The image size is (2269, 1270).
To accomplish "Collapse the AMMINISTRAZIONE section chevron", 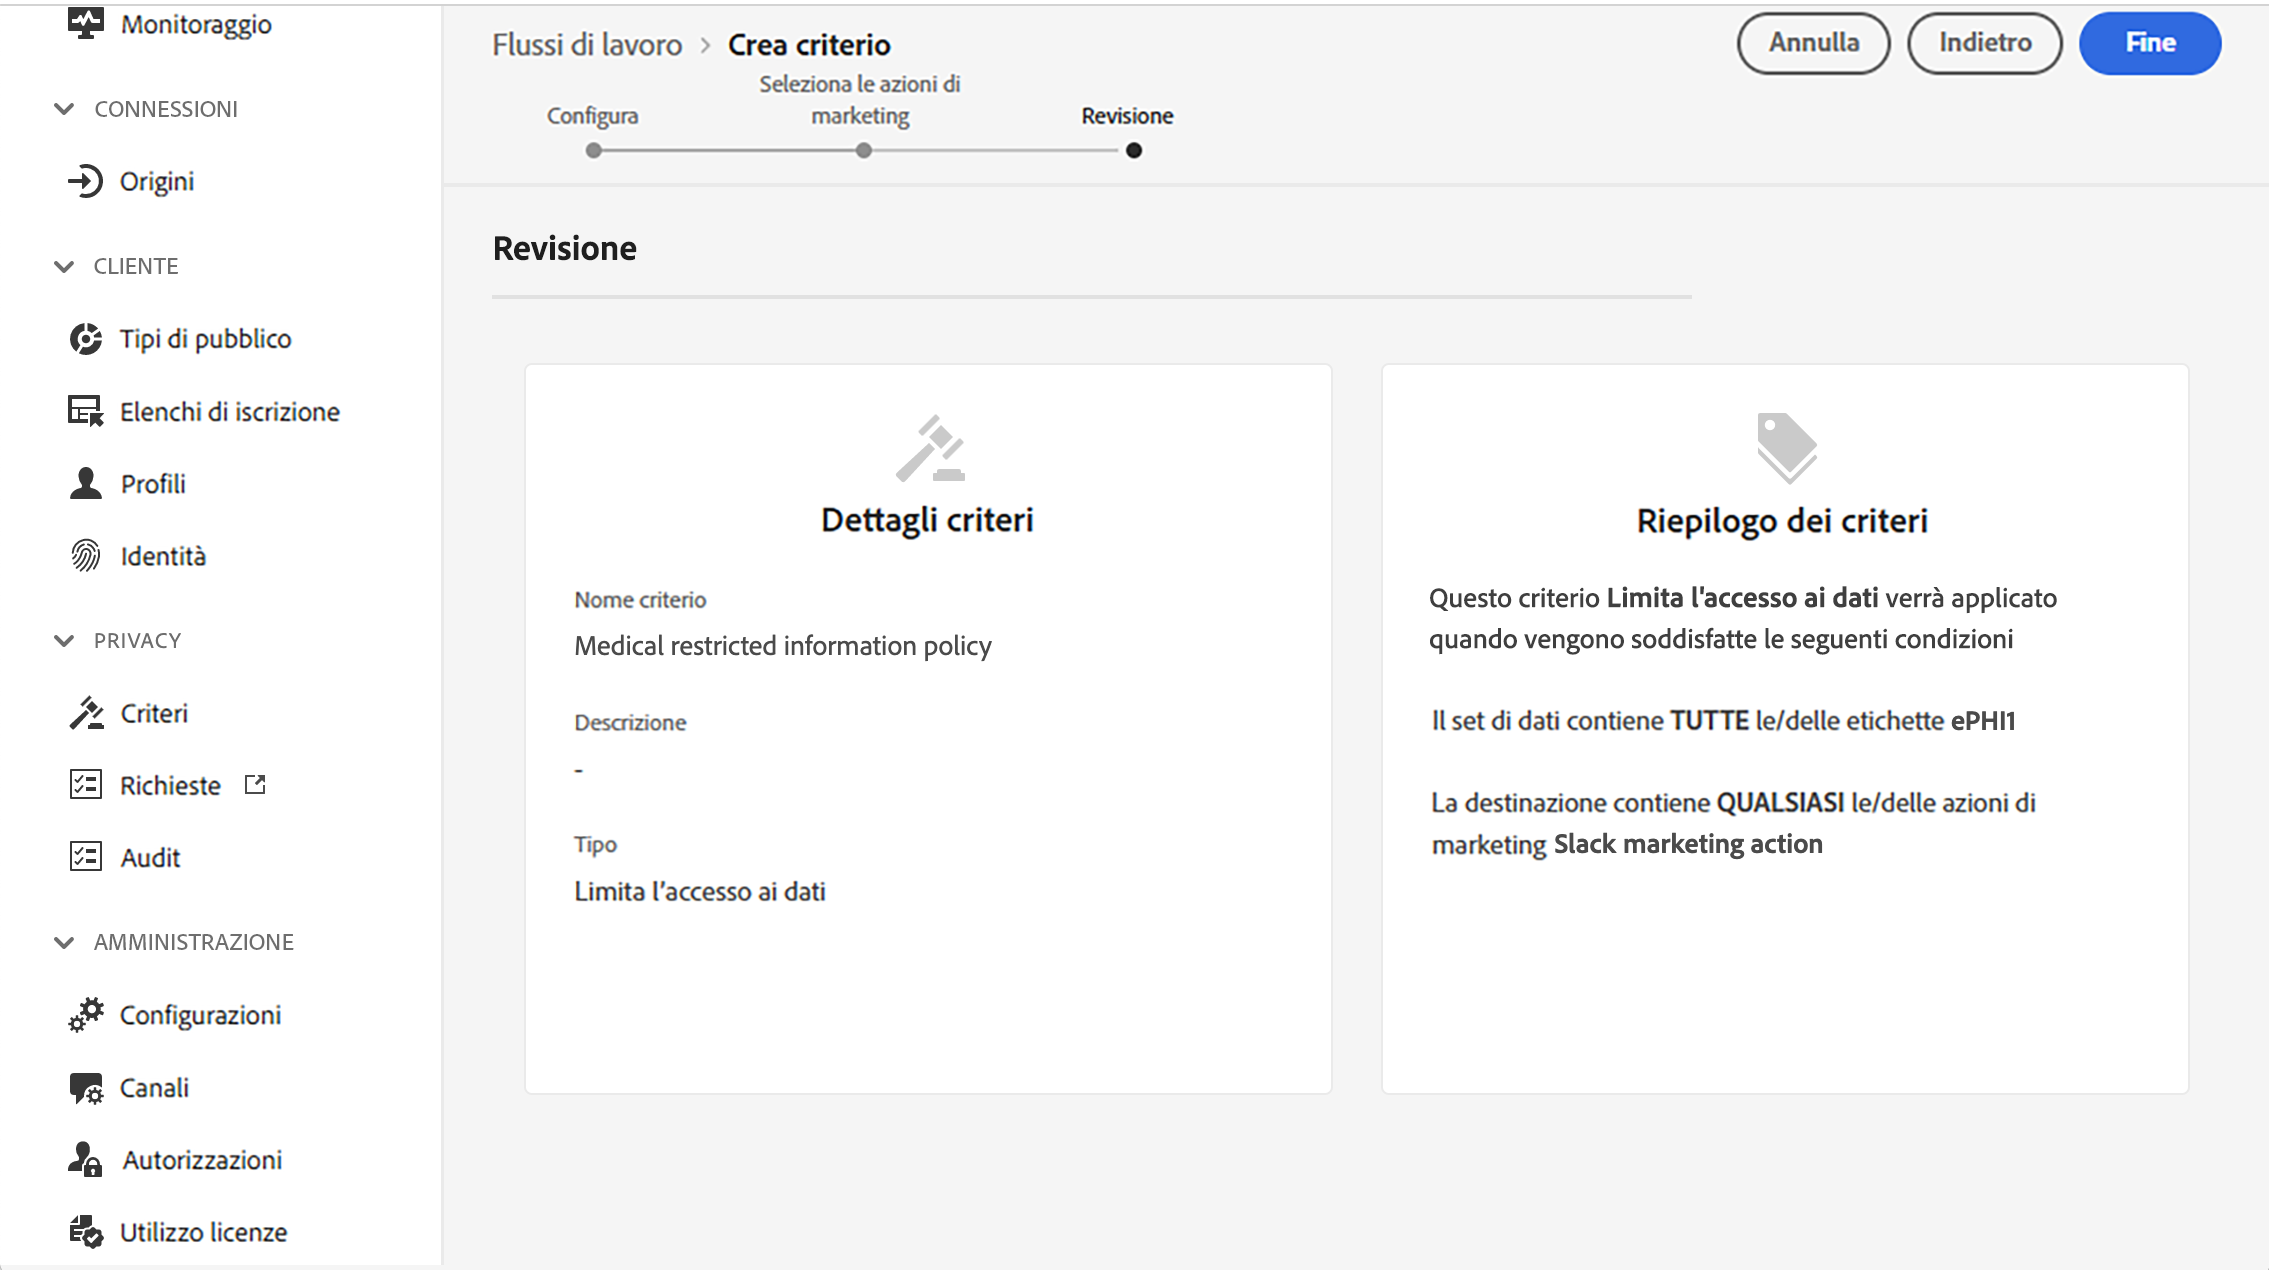I will pos(64,942).
